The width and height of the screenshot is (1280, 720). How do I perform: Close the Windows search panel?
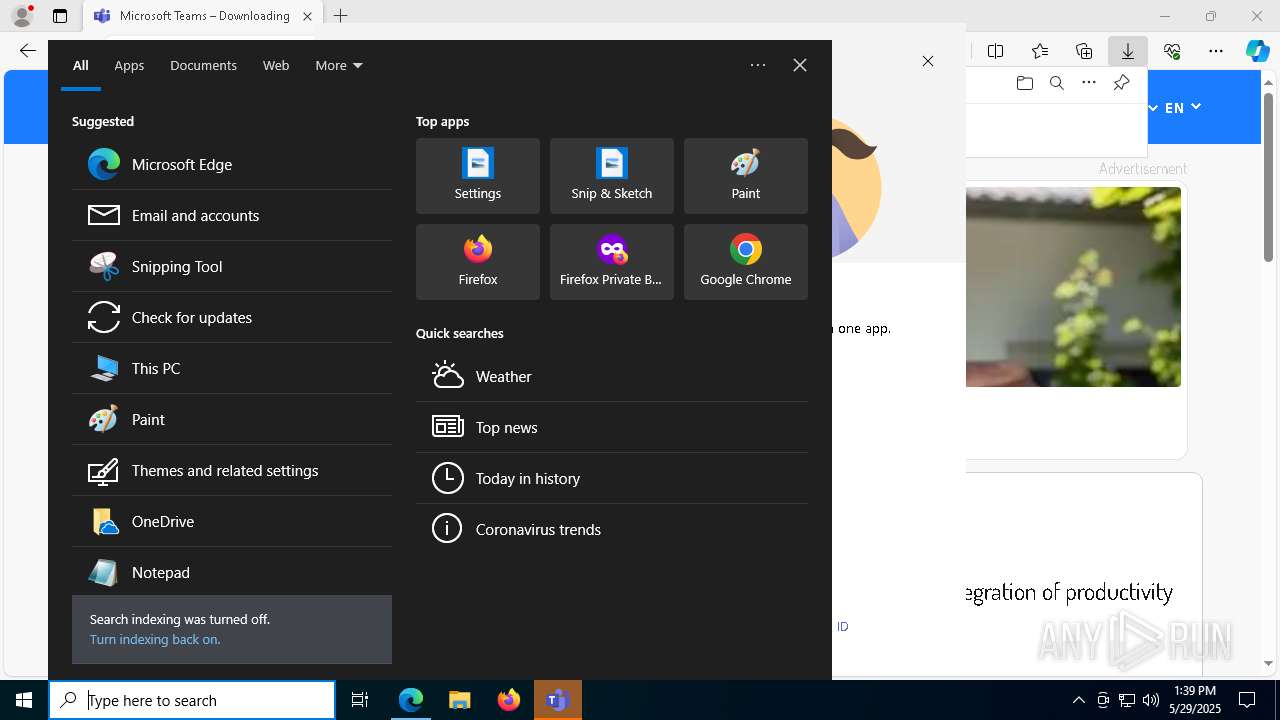[800, 65]
